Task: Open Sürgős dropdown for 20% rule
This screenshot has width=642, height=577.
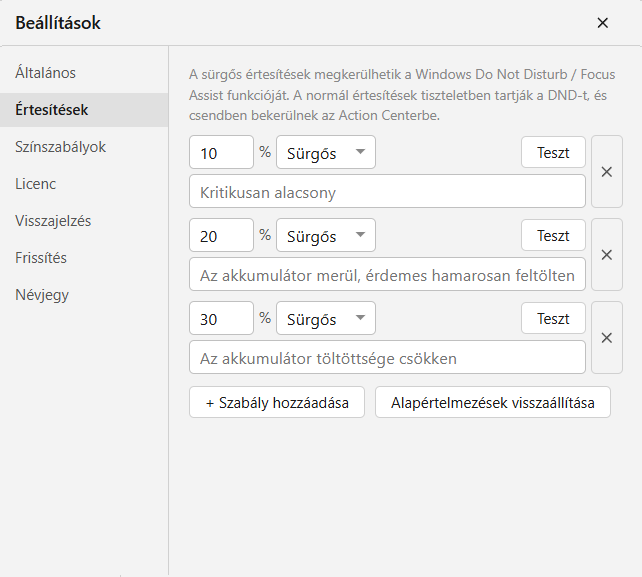Action: pos(326,235)
